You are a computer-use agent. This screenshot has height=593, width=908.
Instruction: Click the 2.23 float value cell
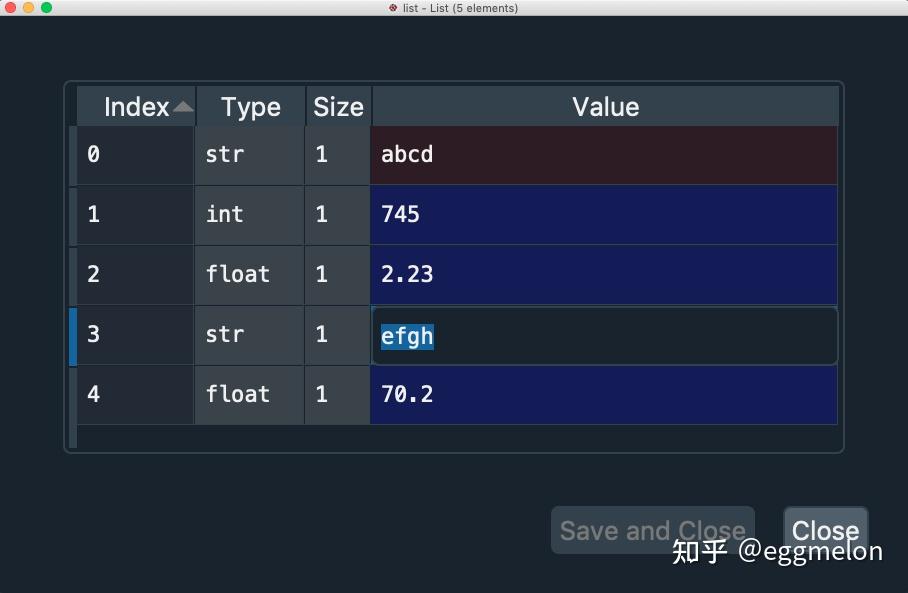[x=604, y=275]
